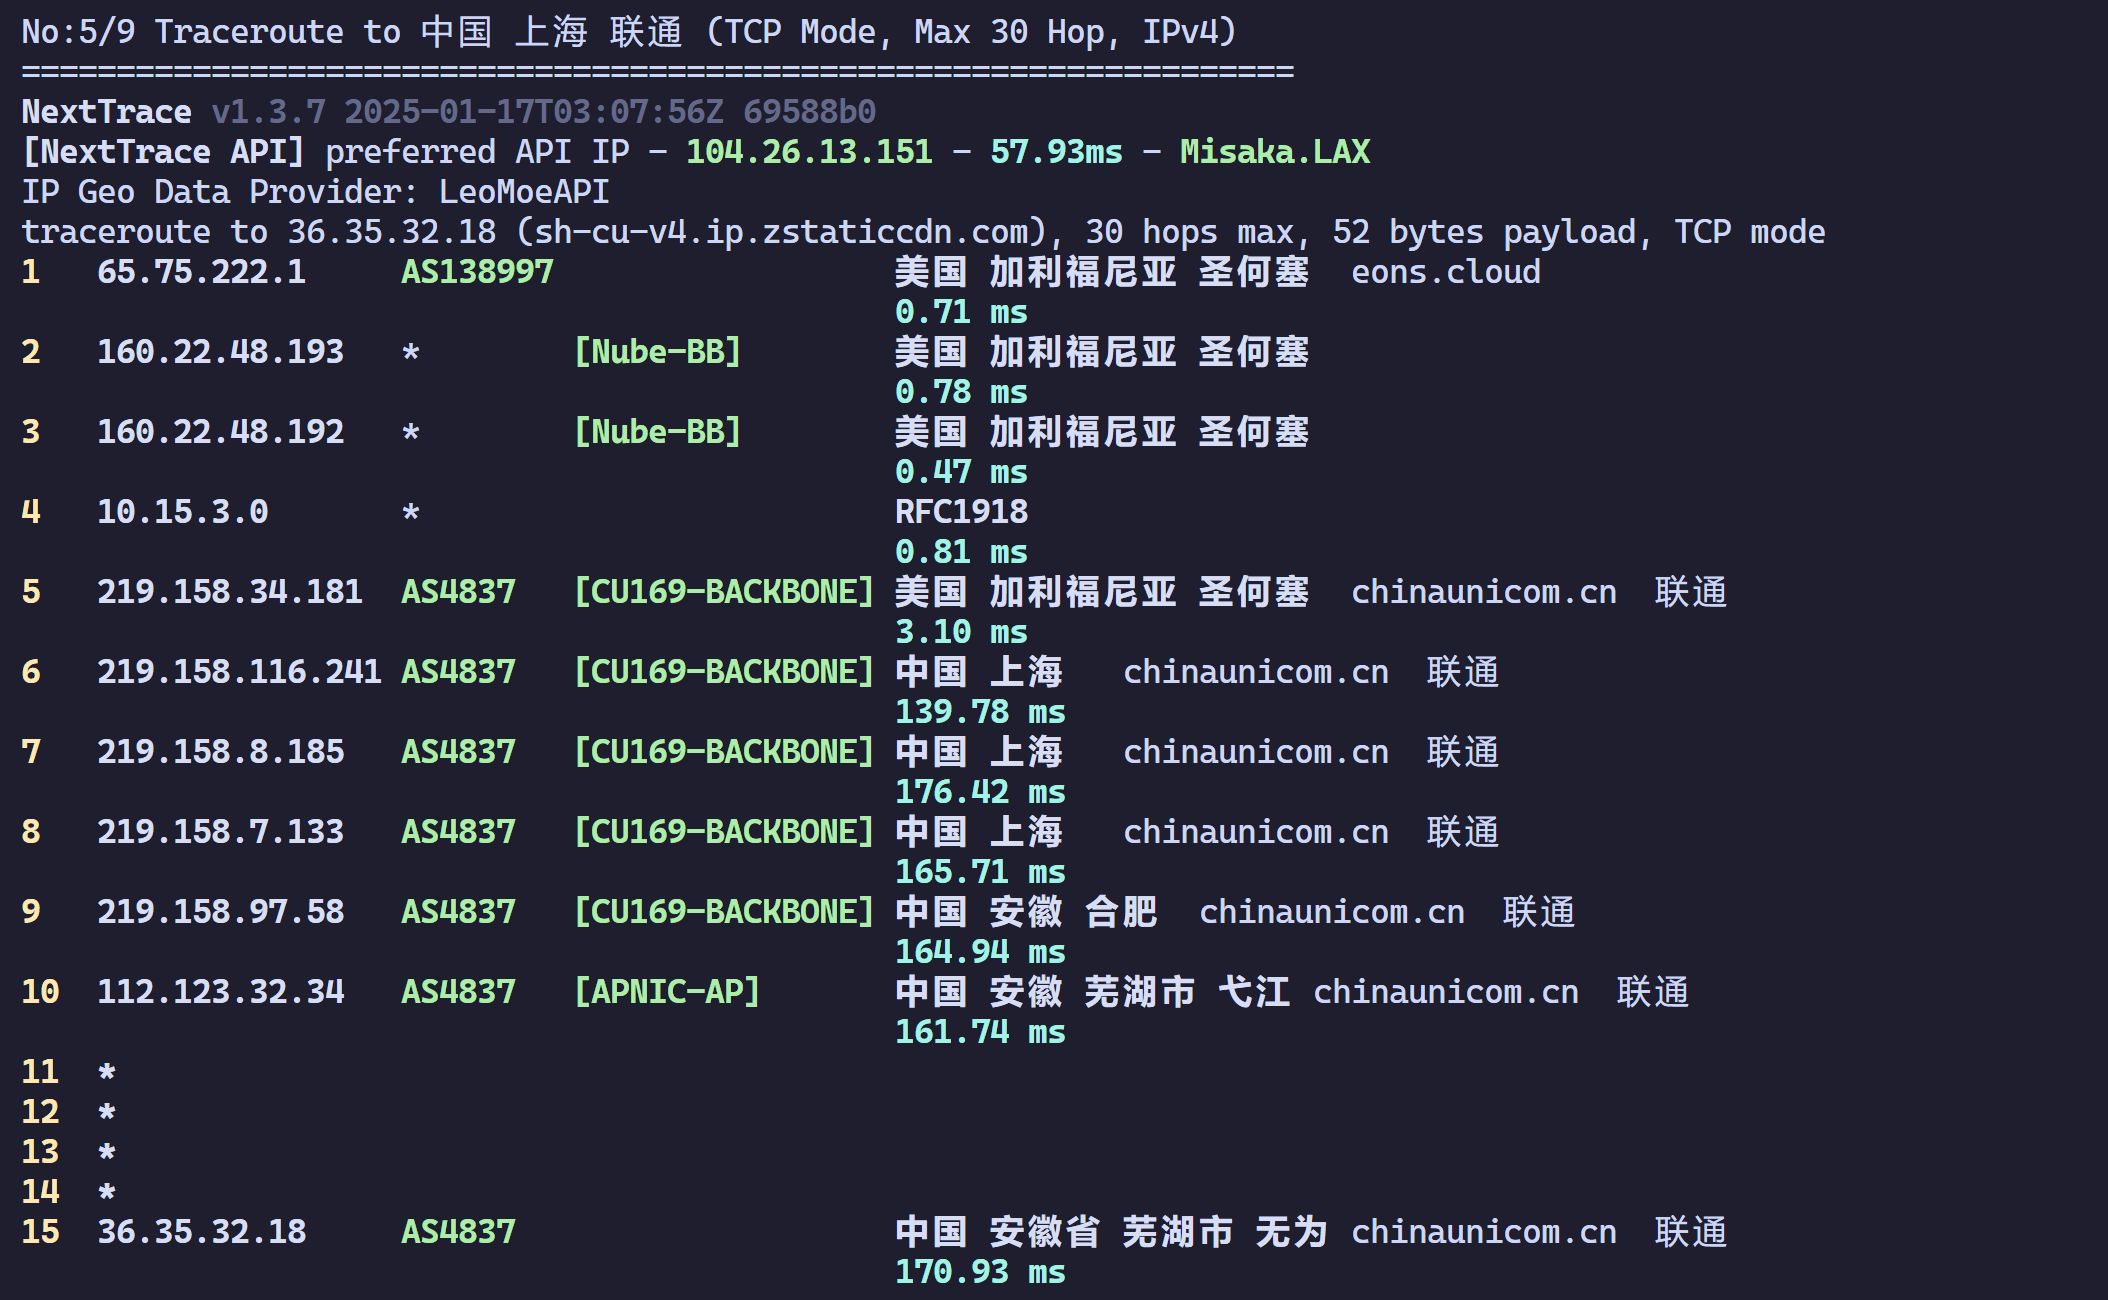Click IP 112.123.32.34 on hop 10

coord(220,992)
